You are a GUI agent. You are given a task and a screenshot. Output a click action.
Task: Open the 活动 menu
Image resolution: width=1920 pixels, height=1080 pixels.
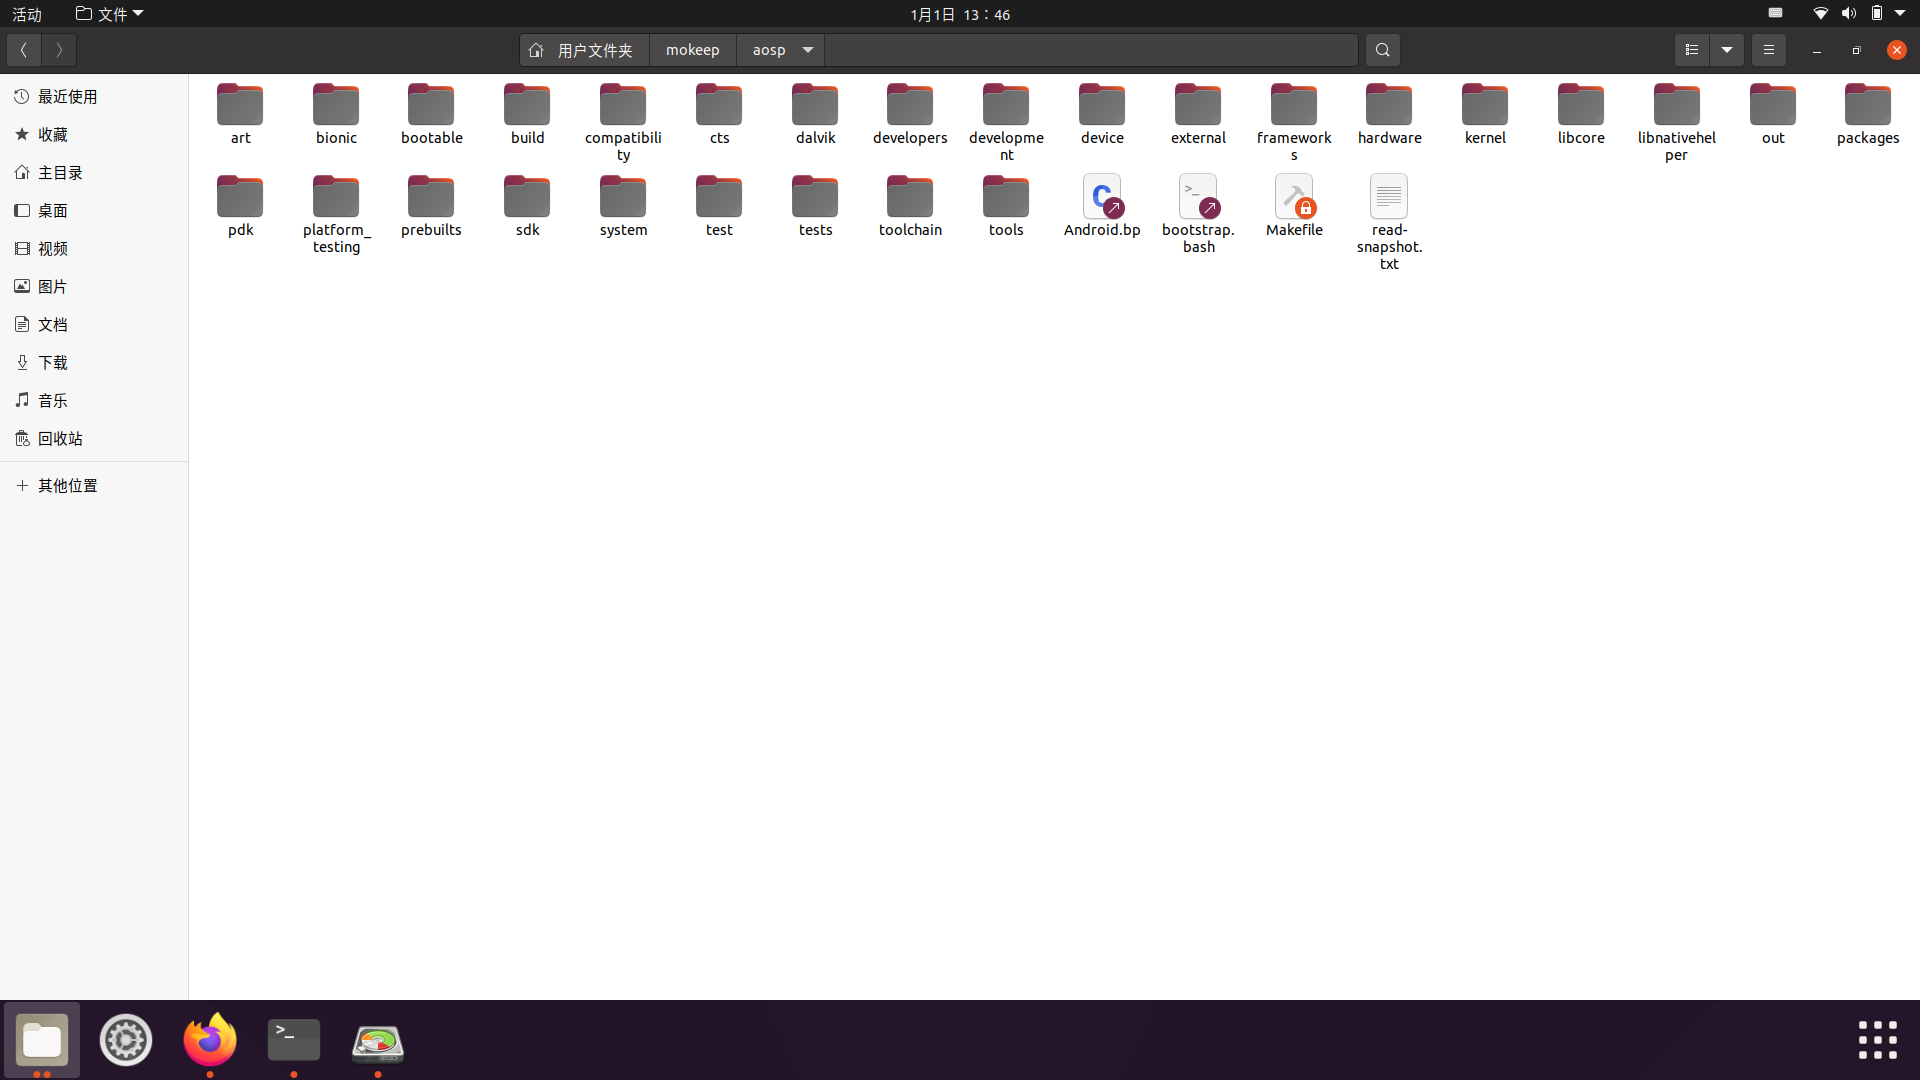(26, 13)
